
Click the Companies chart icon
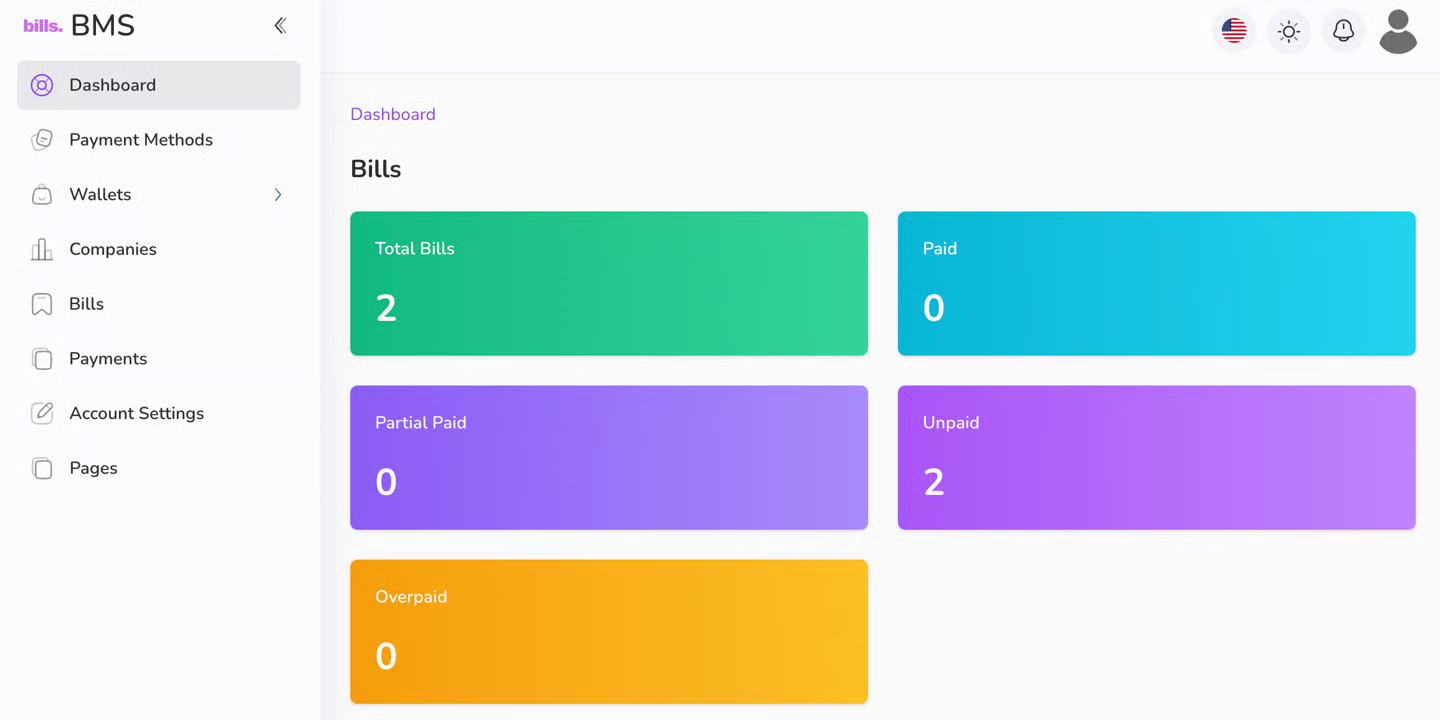(42, 249)
